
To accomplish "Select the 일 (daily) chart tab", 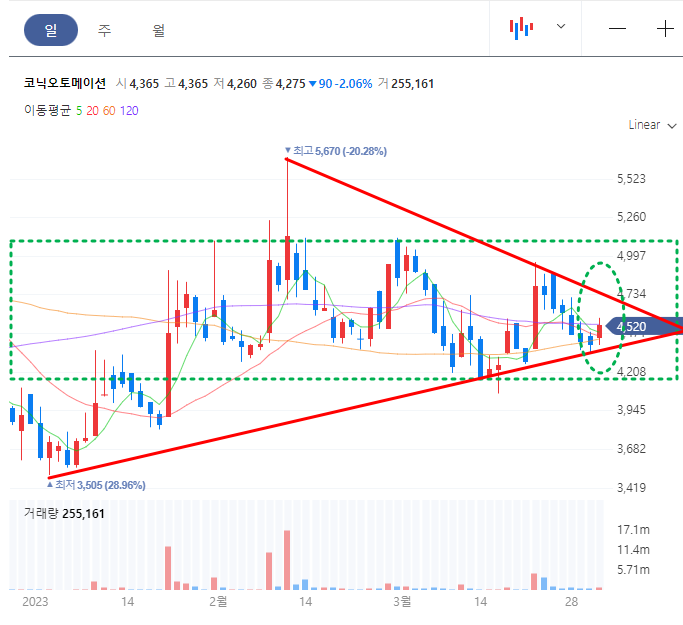I will pos(51,30).
